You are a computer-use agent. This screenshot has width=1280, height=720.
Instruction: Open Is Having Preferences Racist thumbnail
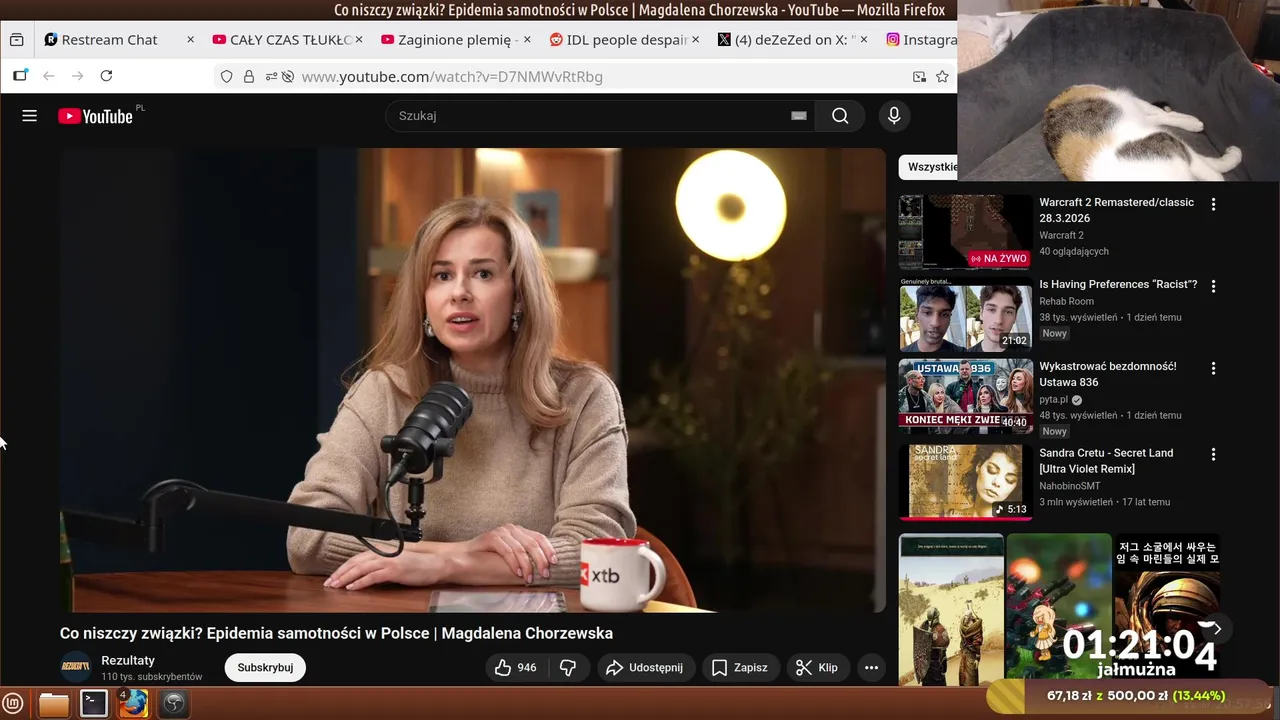click(x=965, y=314)
